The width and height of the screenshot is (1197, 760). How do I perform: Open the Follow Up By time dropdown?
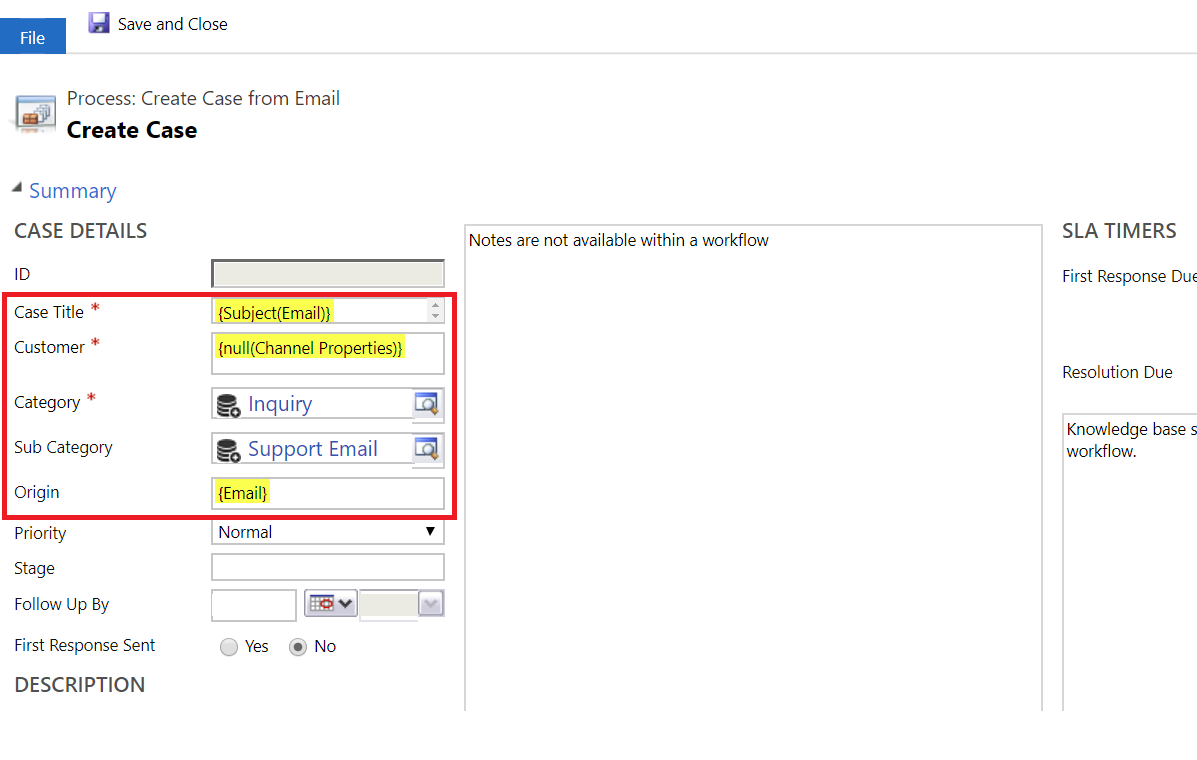point(431,604)
